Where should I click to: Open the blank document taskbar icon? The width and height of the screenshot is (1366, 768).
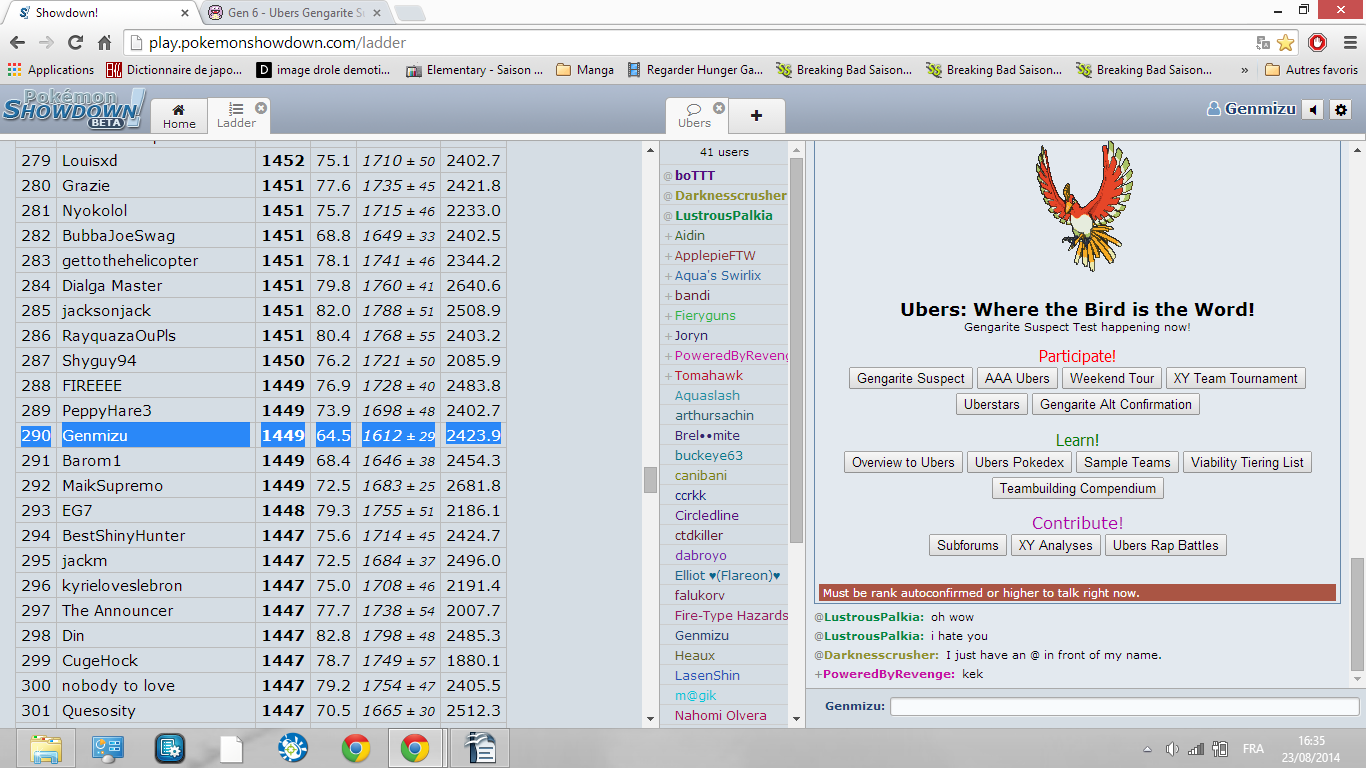tap(231, 748)
